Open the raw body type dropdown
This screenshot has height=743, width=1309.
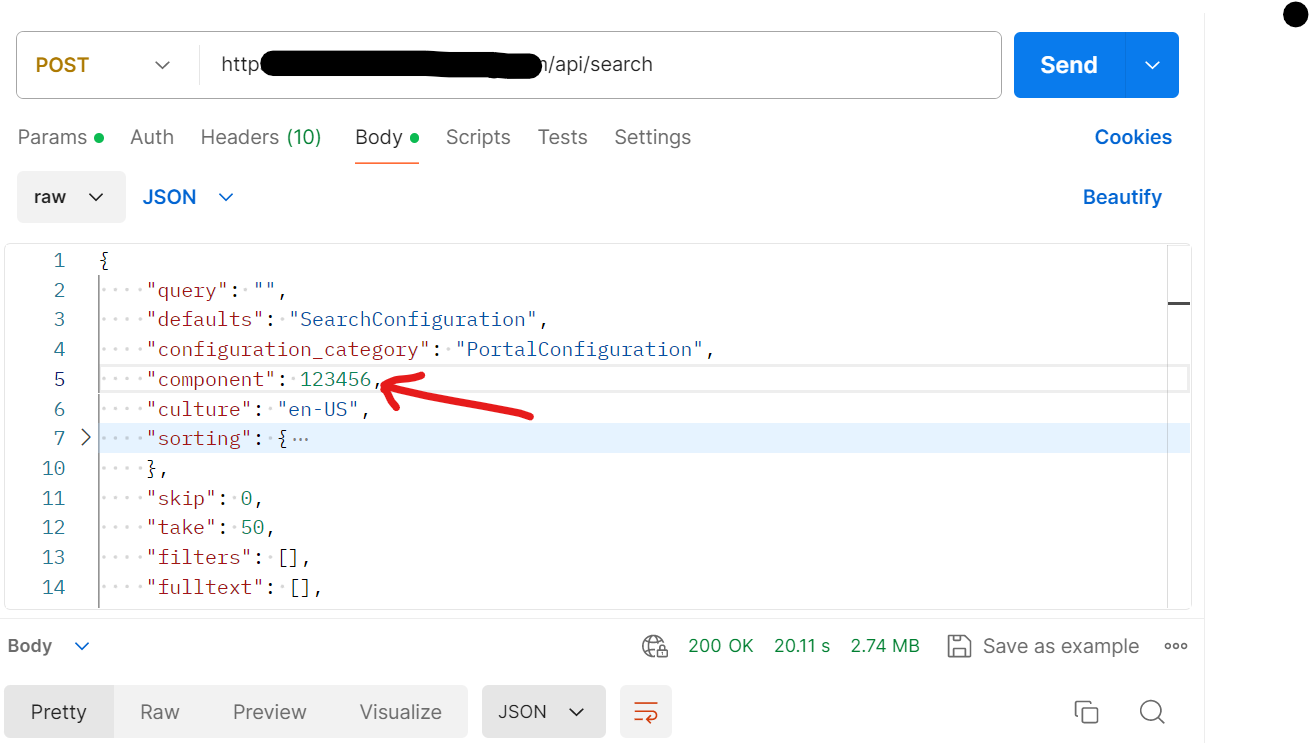(x=71, y=197)
